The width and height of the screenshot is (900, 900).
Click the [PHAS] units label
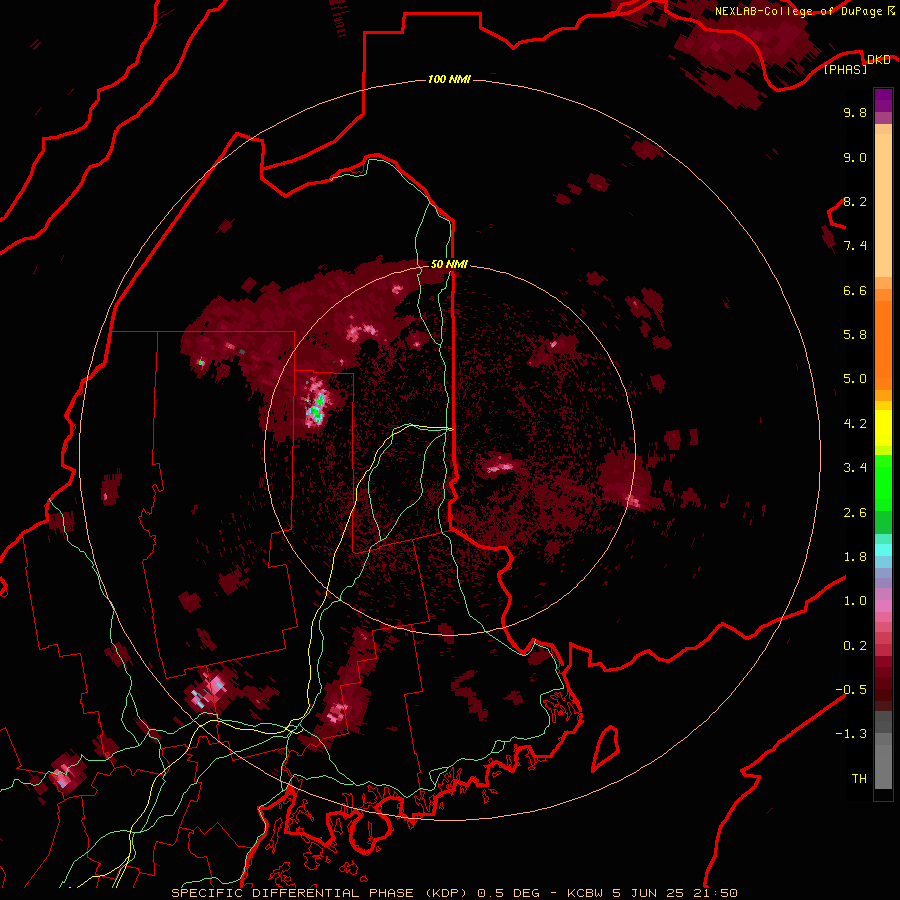pos(845,69)
